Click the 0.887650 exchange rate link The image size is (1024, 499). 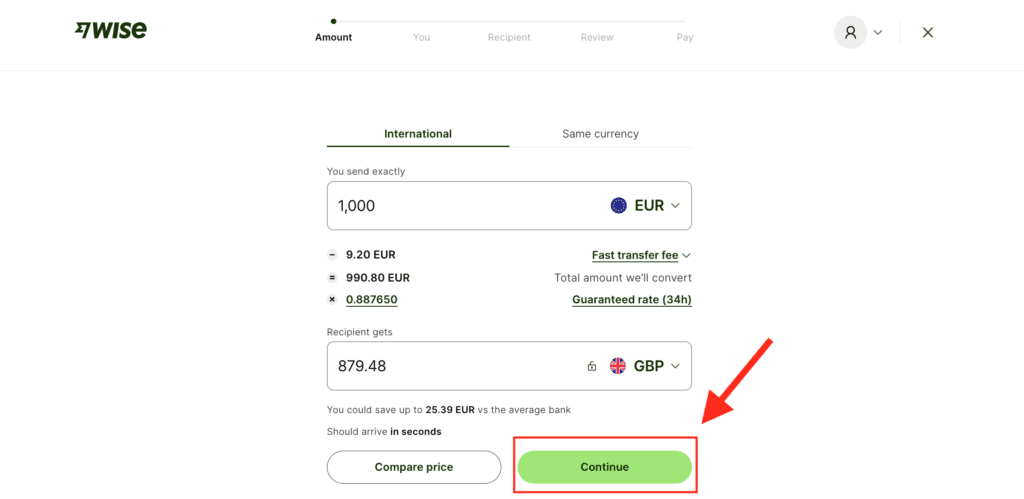point(371,300)
